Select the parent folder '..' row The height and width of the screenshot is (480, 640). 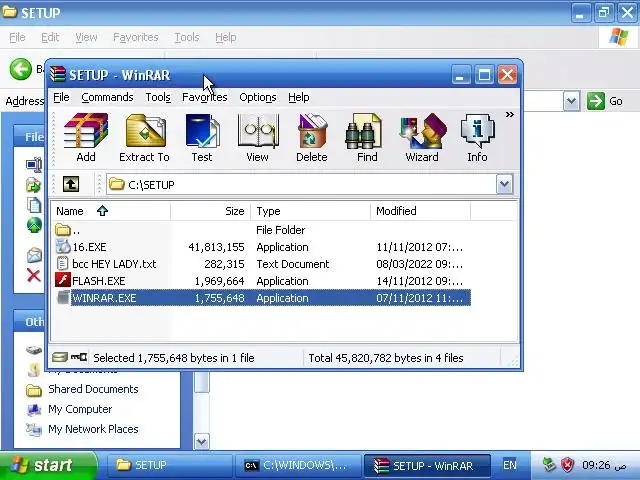(x=261, y=230)
